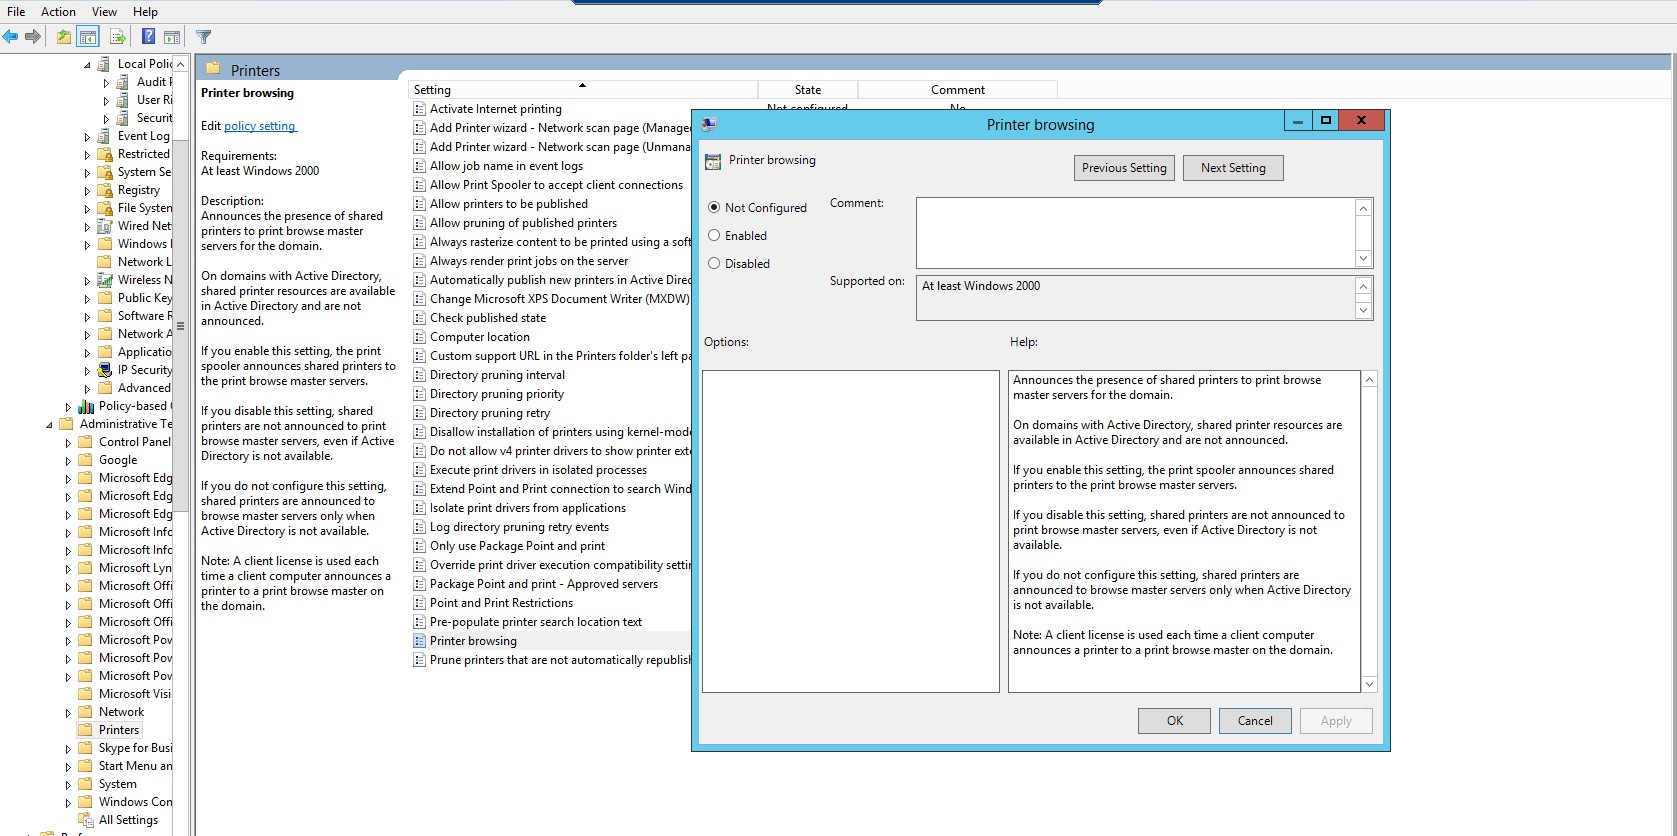
Task: Expand the Network node under Administrative Templates
Action: (x=68, y=712)
